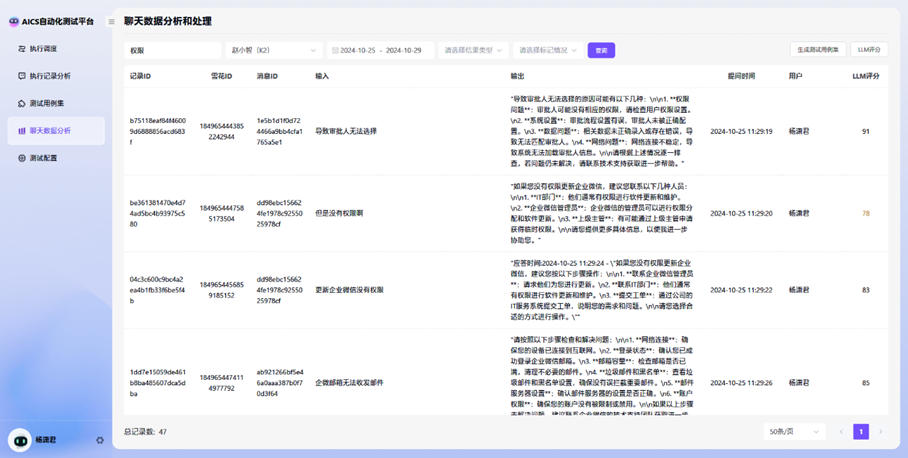
Task: Open settings via the bottom-left gear icon
Action: 100,440
